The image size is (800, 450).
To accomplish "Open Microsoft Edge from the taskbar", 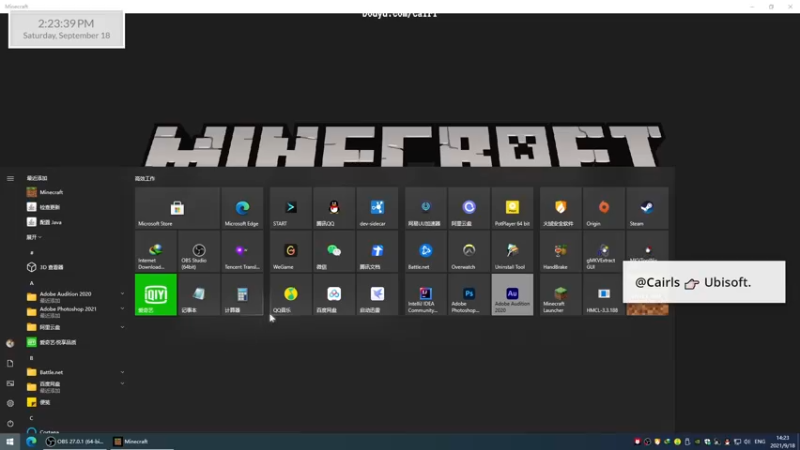I will coord(31,442).
